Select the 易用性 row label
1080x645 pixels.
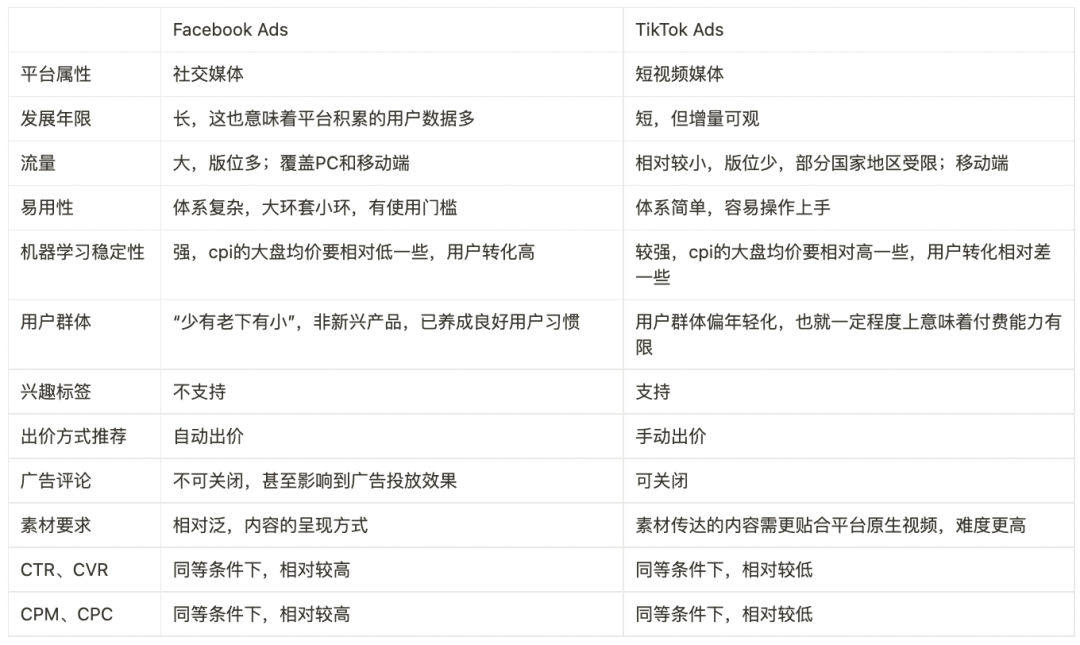47,207
